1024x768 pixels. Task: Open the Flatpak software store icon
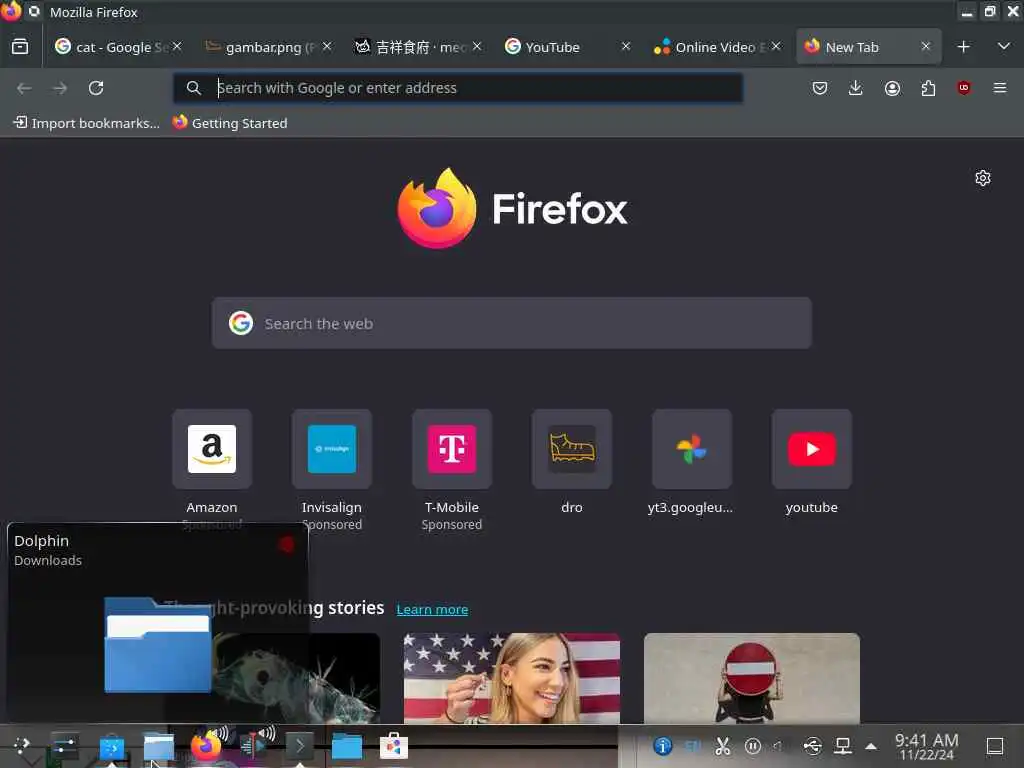[x=394, y=746]
